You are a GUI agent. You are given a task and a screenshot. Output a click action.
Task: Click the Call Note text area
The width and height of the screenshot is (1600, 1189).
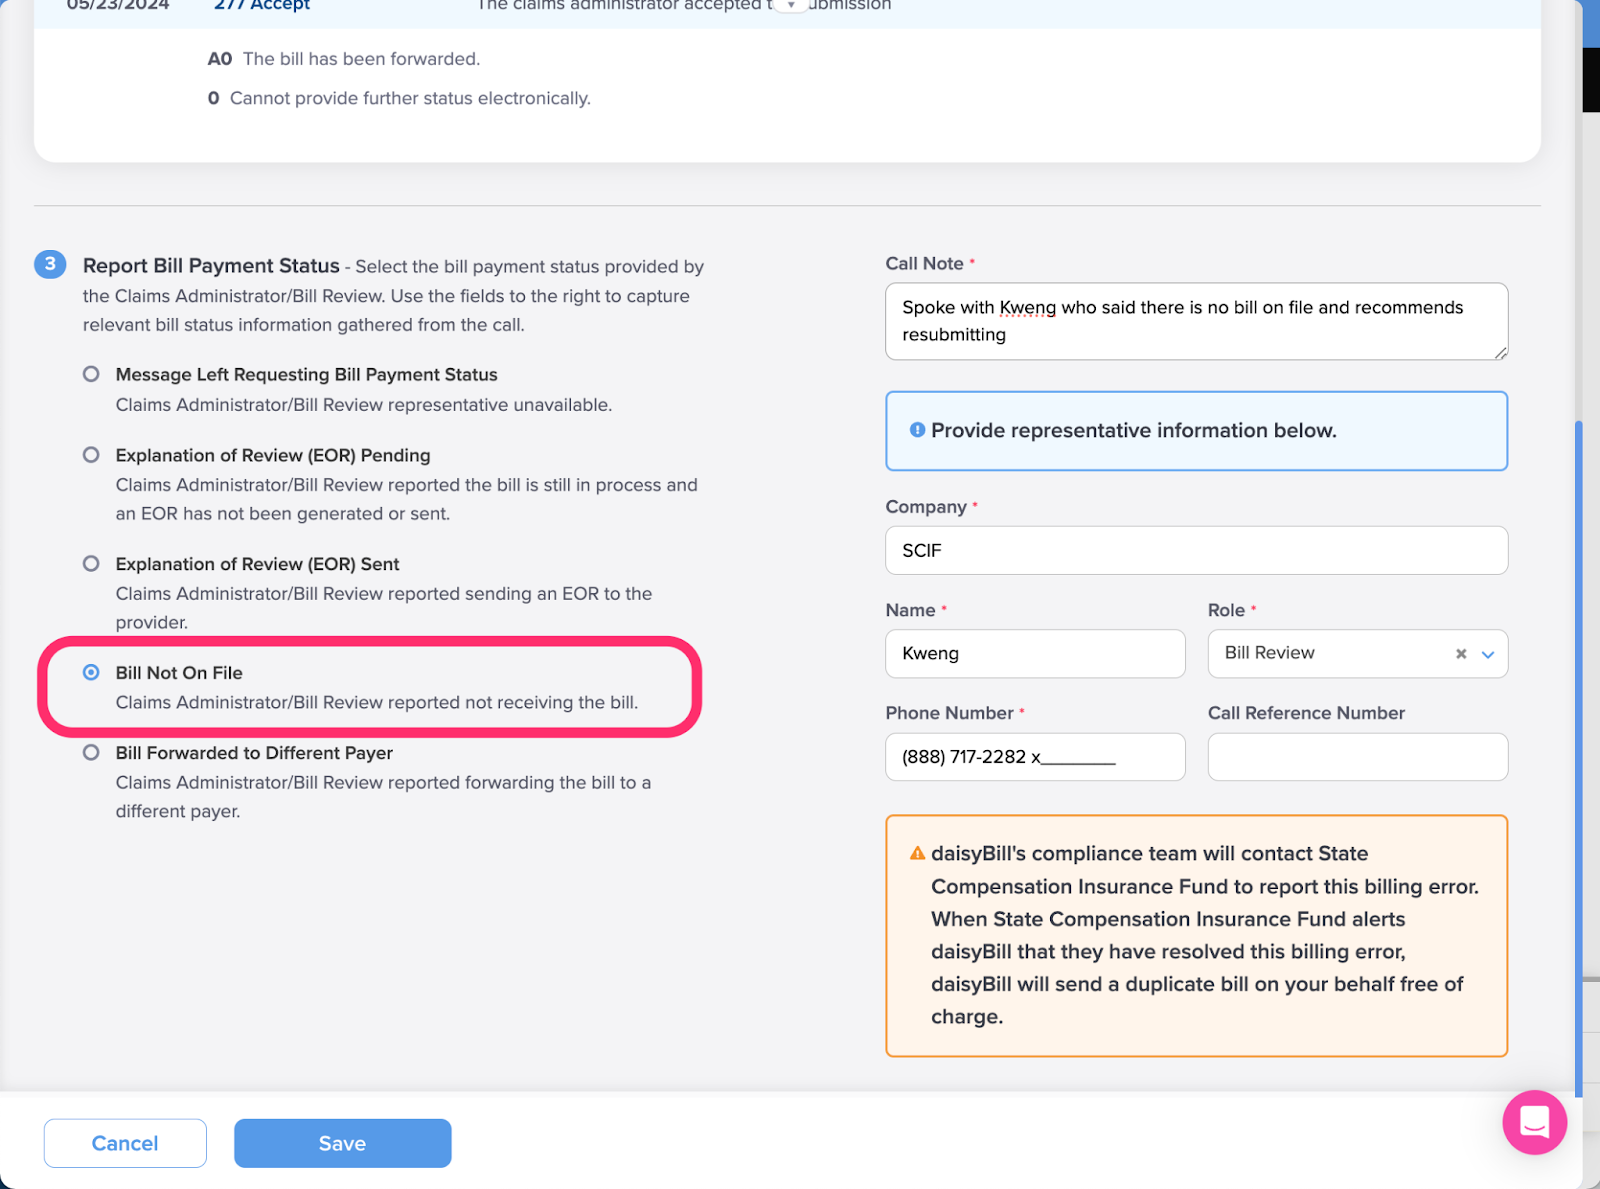pyautogui.click(x=1196, y=321)
